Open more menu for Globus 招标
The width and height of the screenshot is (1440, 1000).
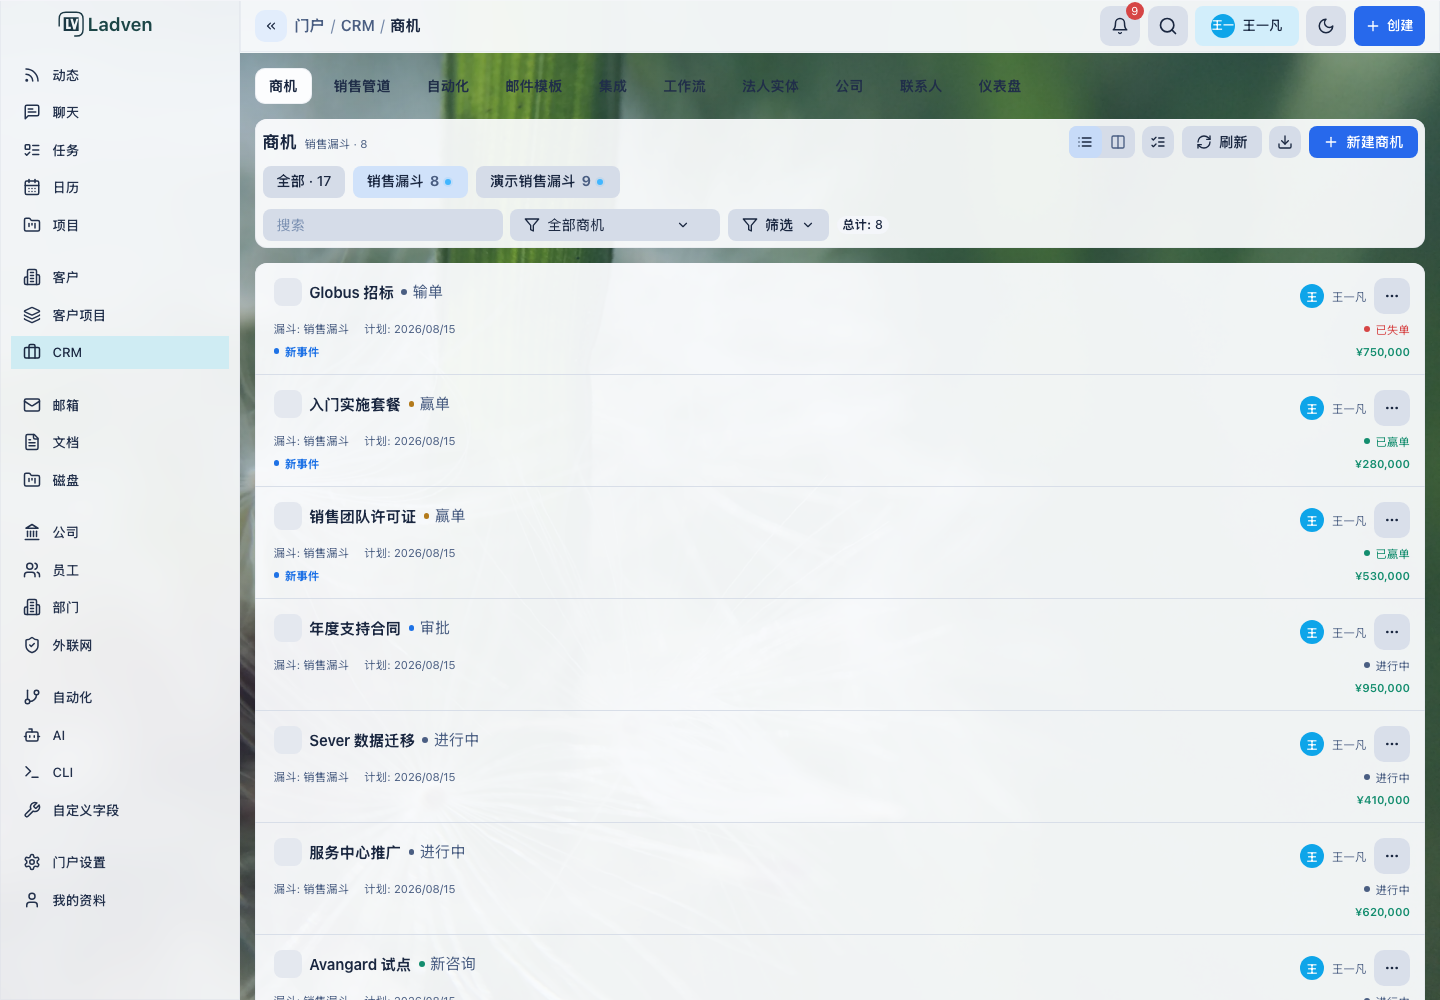(x=1392, y=296)
